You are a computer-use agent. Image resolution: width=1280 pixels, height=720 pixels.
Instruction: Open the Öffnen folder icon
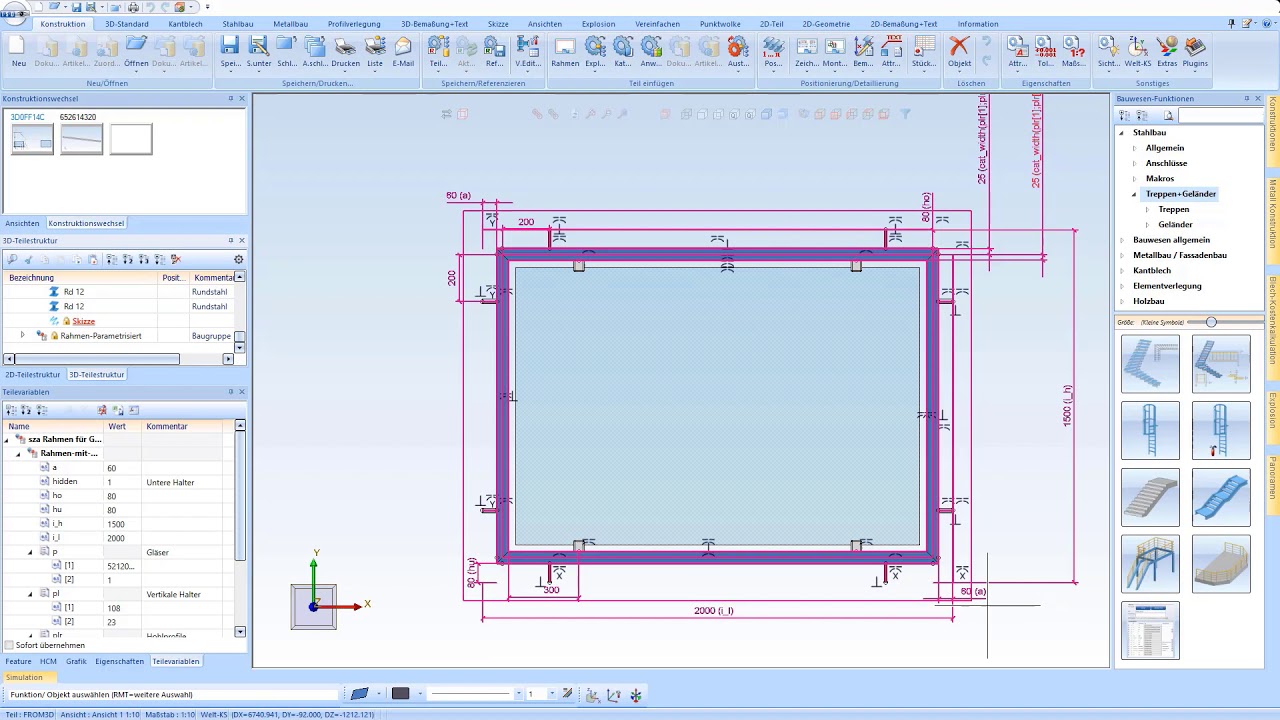(x=136, y=46)
